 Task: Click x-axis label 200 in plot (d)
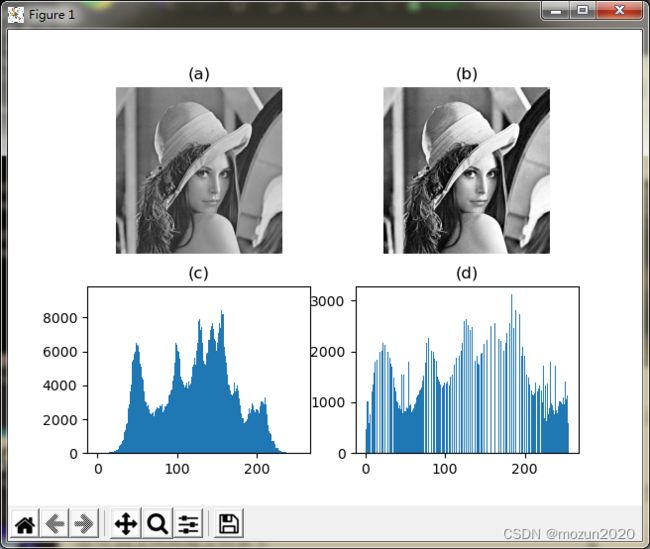click(x=524, y=469)
